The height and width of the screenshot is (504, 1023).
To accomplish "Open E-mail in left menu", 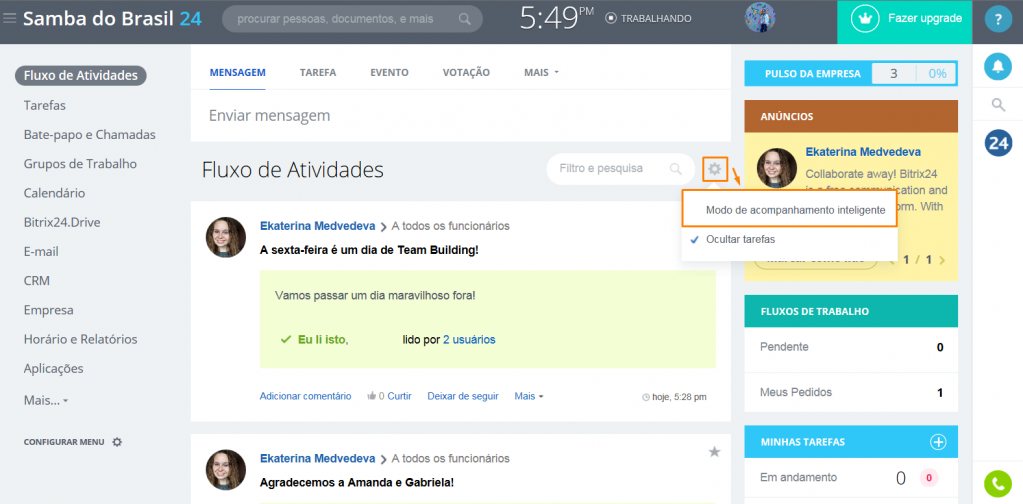I will tap(41, 252).
